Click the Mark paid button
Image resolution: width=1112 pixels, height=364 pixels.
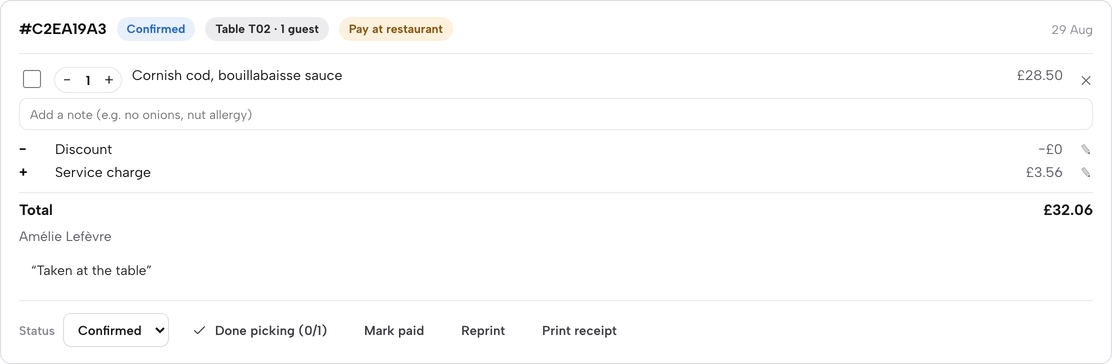click(394, 331)
